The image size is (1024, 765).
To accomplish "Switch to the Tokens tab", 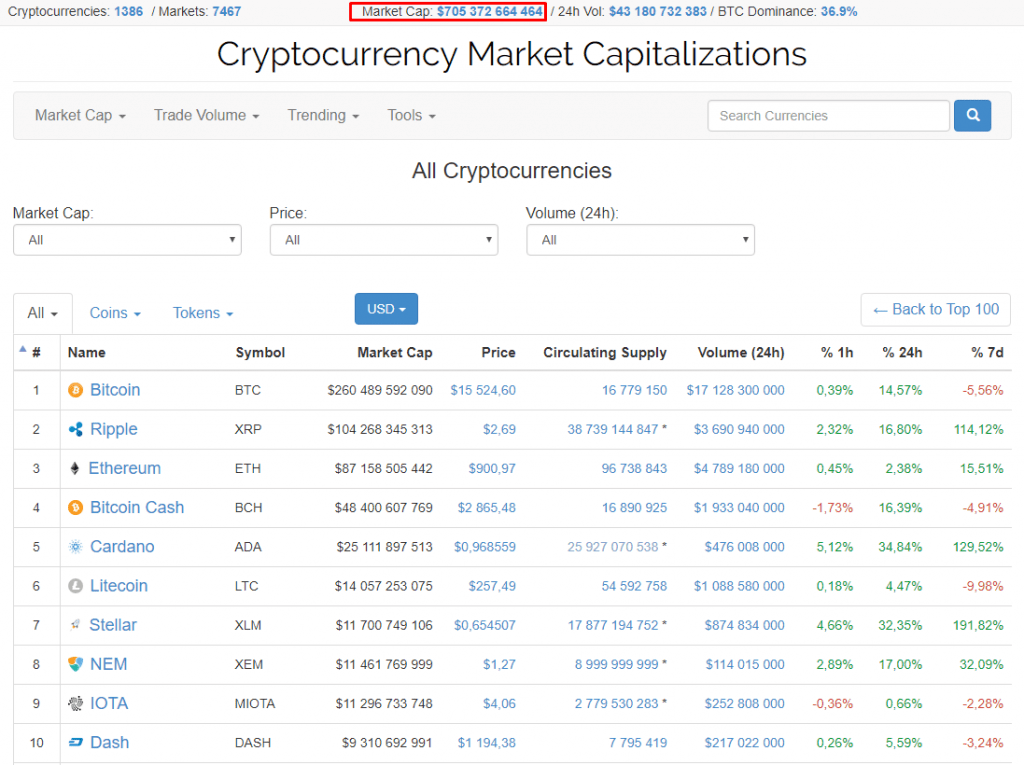I will [x=203, y=313].
